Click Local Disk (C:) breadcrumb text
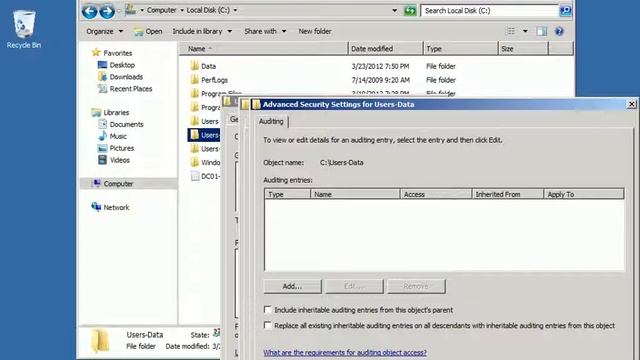The height and width of the screenshot is (360, 640). point(208,10)
